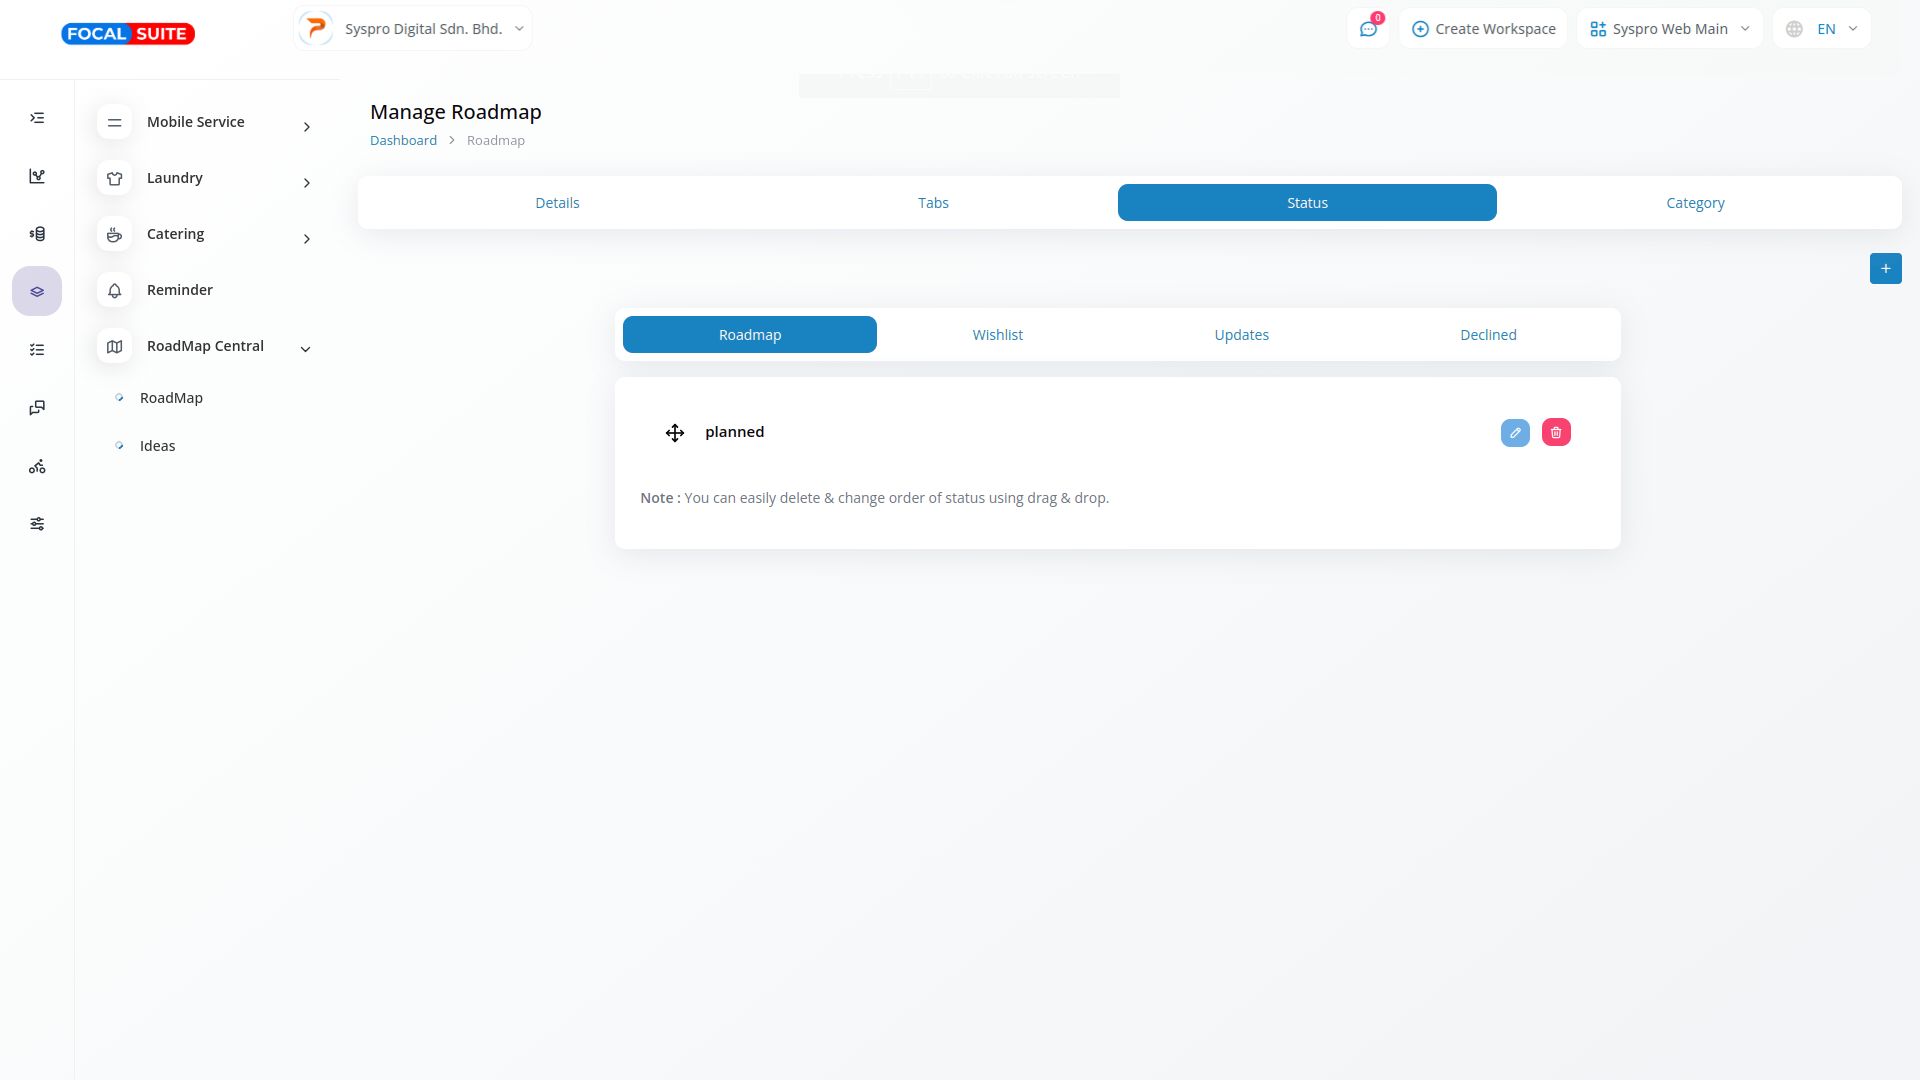Click the checklist tasks icon in left rail

point(37,350)
